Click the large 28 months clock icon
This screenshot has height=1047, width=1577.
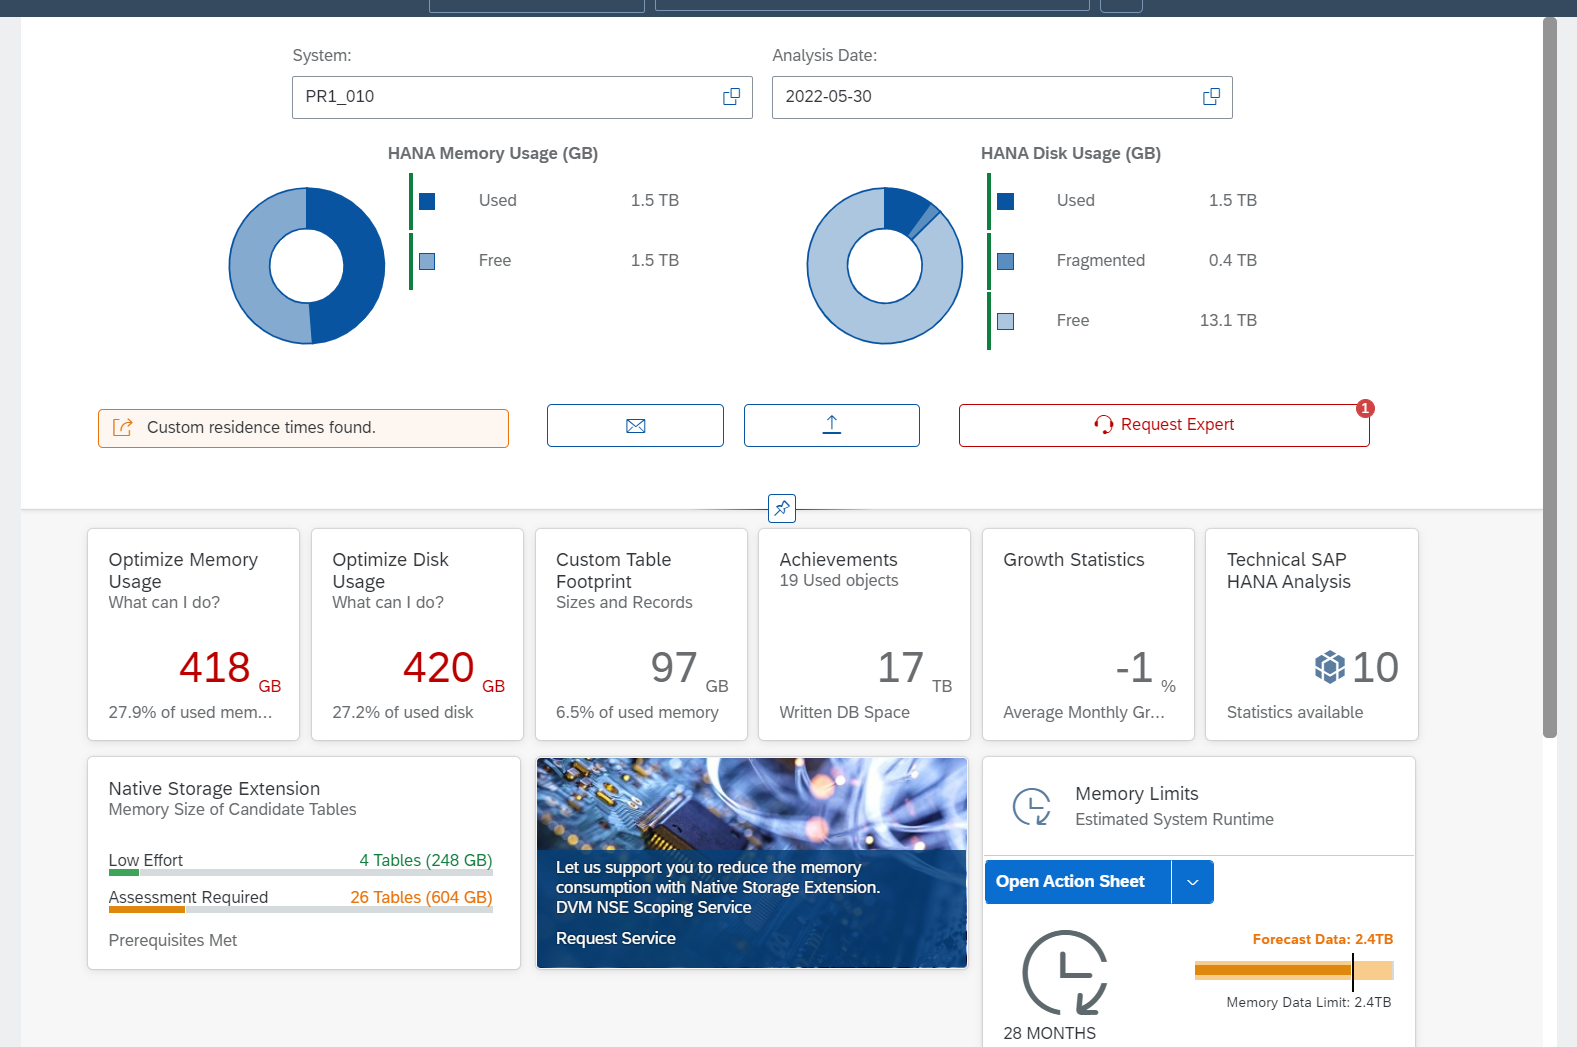click(x=1064, y=973)
